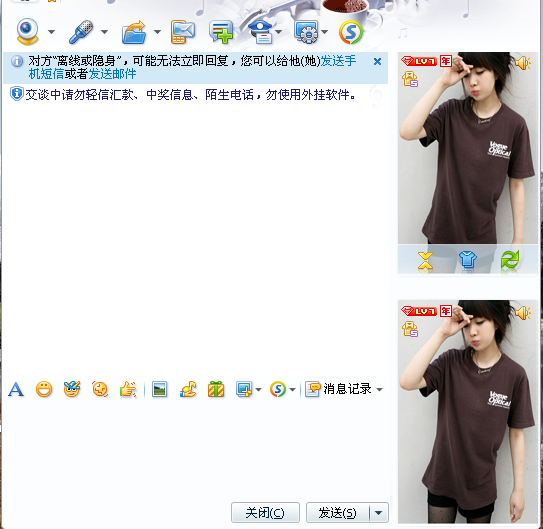Open the emoticon smiley picker
The height and width of the screenshot is (529, 543).
[44, 389]
